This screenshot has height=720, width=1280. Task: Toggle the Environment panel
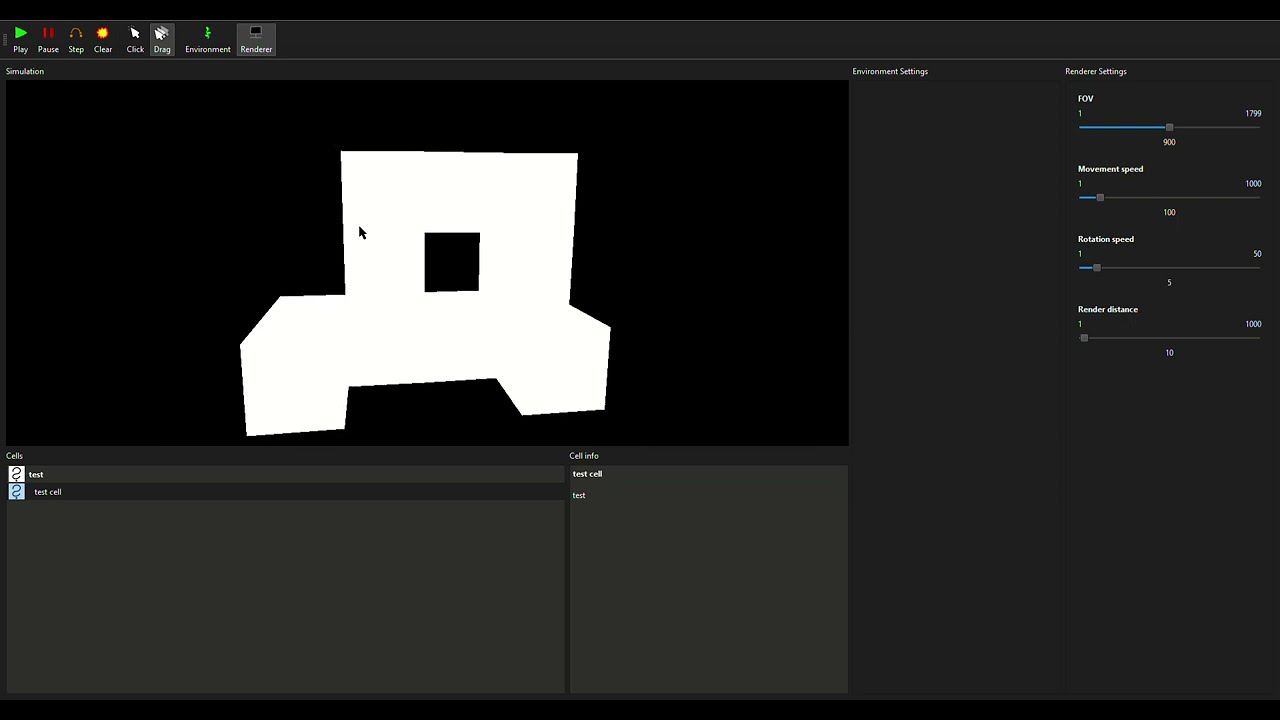pyautogui.click(x=208, y=39)
